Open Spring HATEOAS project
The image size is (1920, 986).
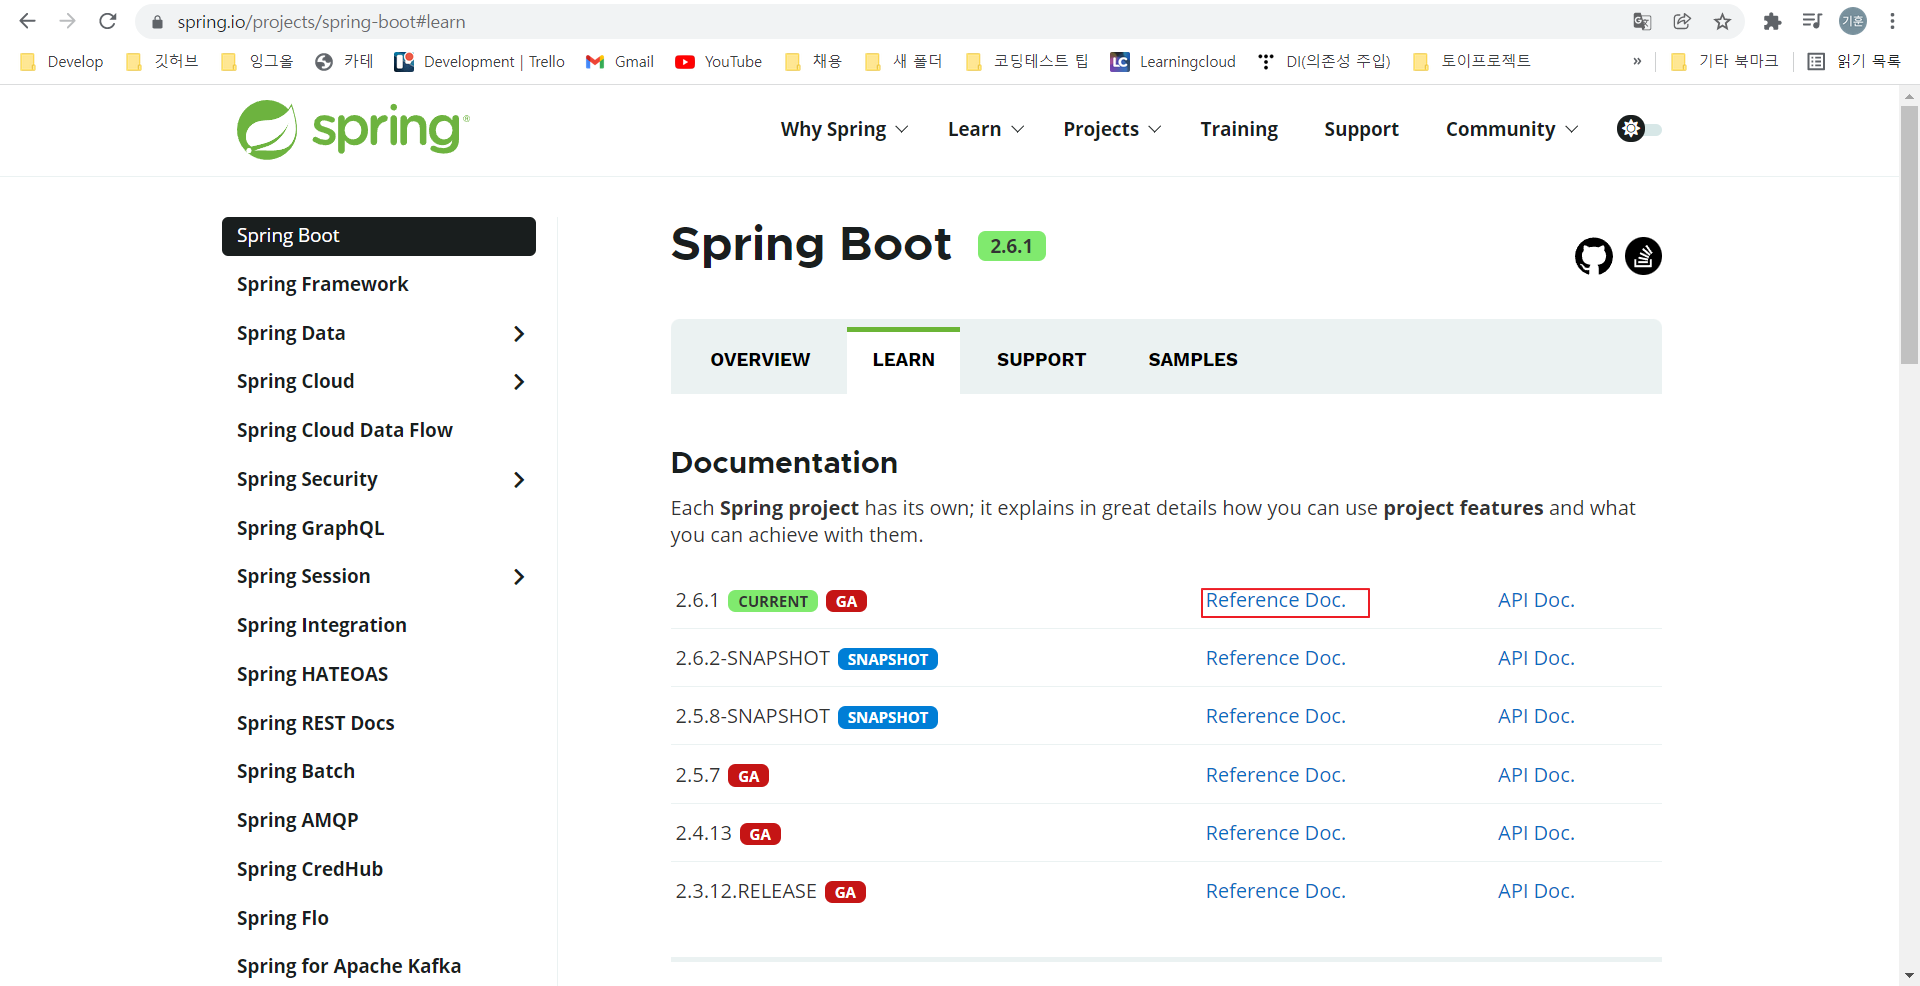[312, 675]
